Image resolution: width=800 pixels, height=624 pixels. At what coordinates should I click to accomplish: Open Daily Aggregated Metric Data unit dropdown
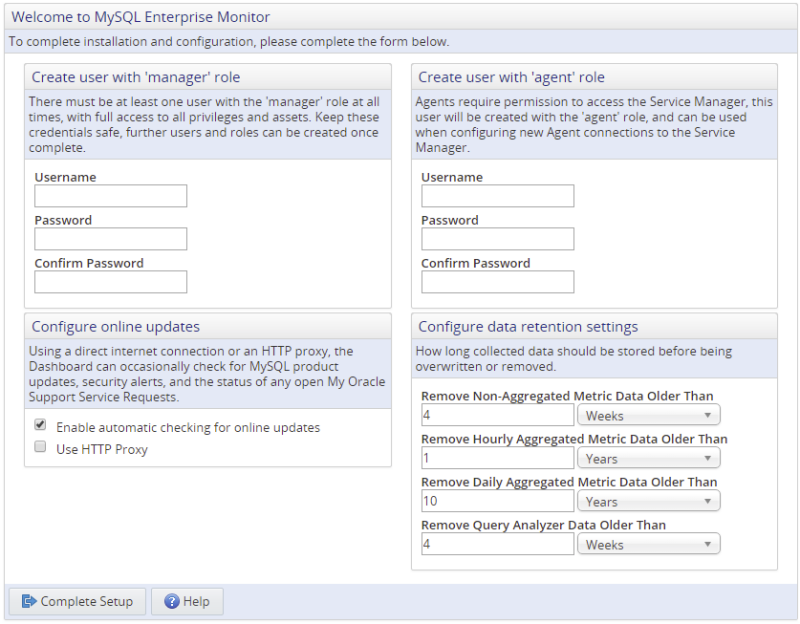pos(648,501)
